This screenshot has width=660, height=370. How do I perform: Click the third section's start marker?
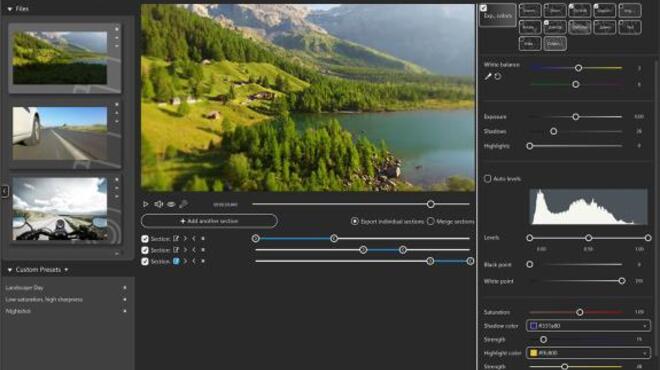(430, 261)
